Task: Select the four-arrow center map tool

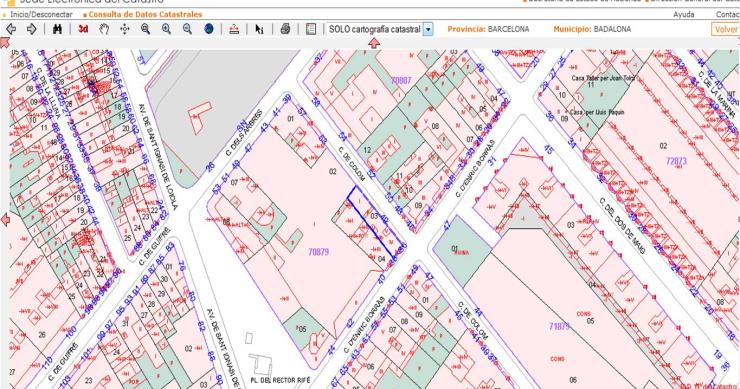Action: pyautogui.click(x=125, y=29)
